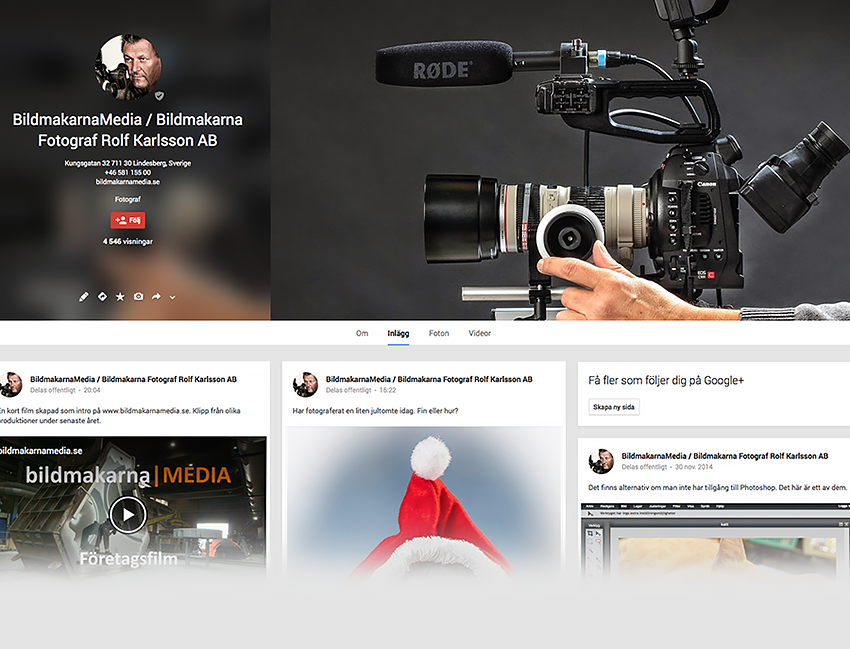
Task: Click the 20:04 post timestamp
Action: click(92, 390)
